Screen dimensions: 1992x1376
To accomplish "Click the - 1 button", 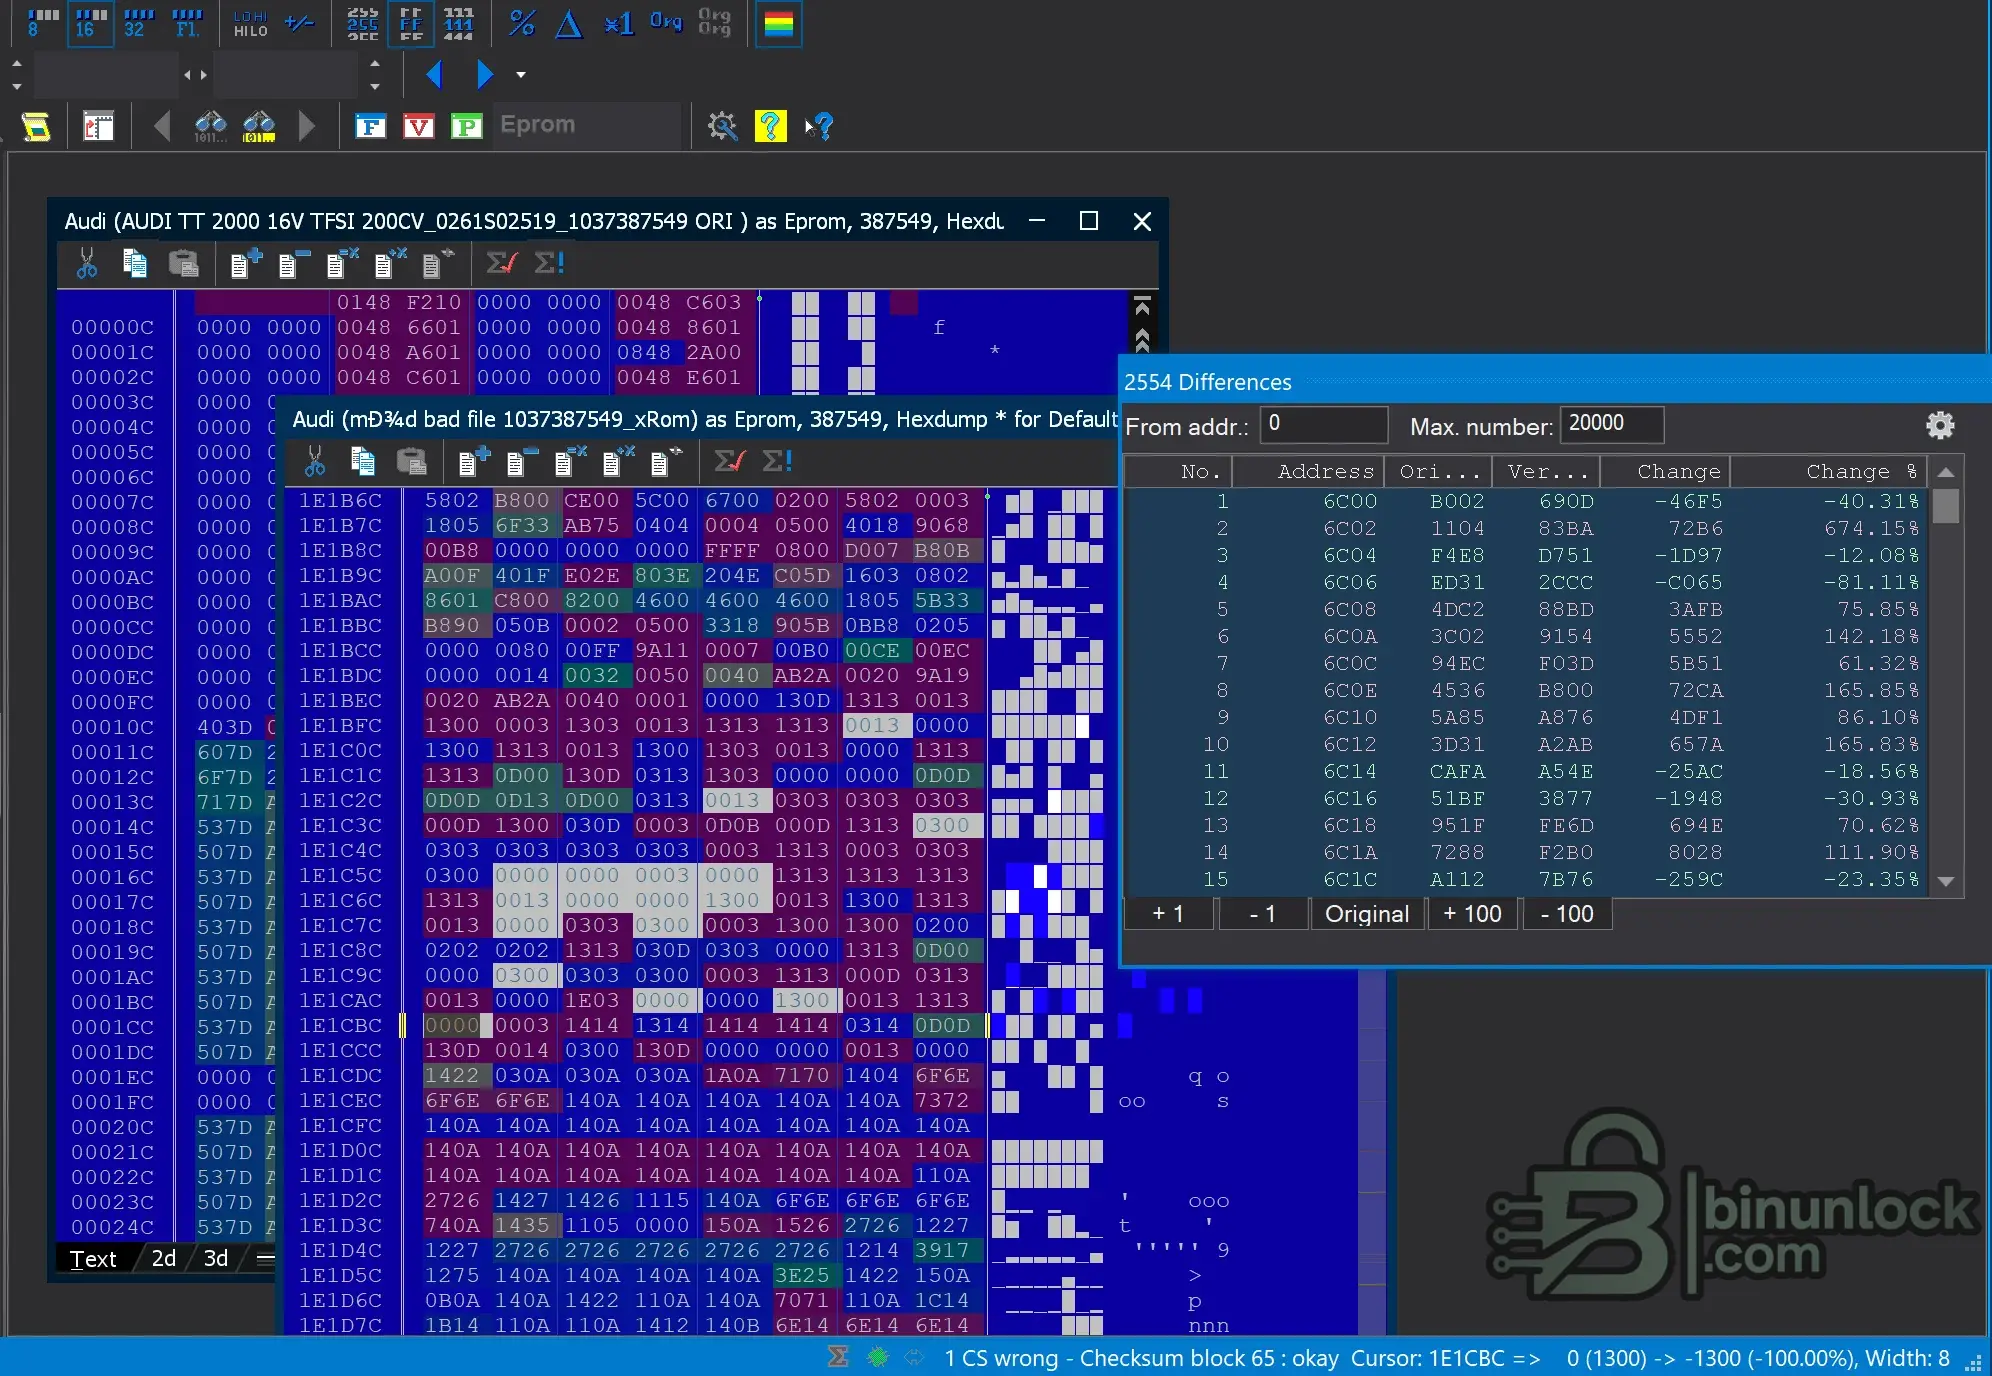I will pos(1263,914).
